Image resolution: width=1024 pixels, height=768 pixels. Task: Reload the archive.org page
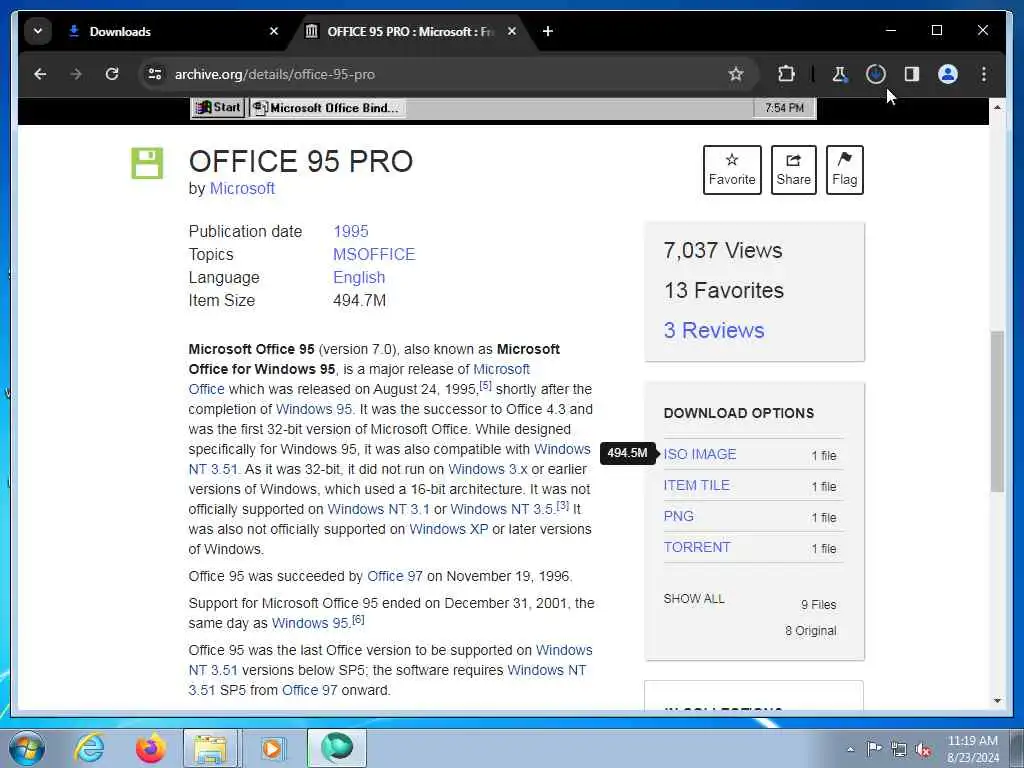point(112,74)
